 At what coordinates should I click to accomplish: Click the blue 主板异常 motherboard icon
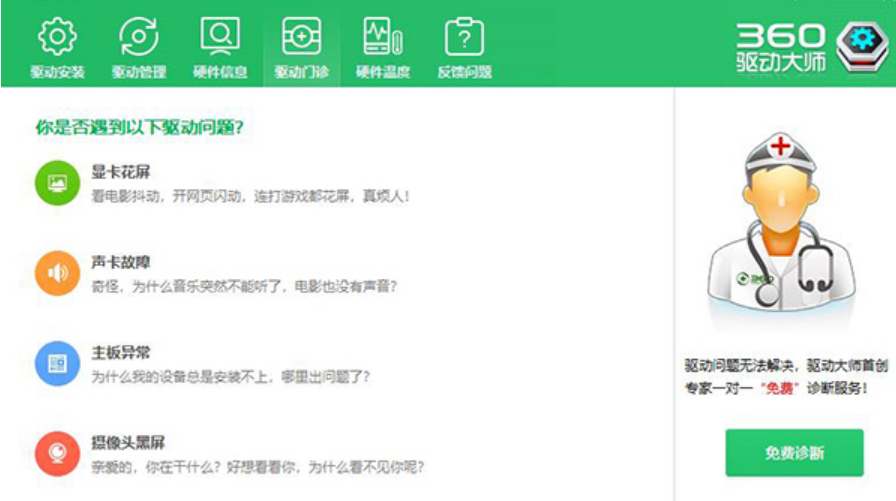coord(57,364)
